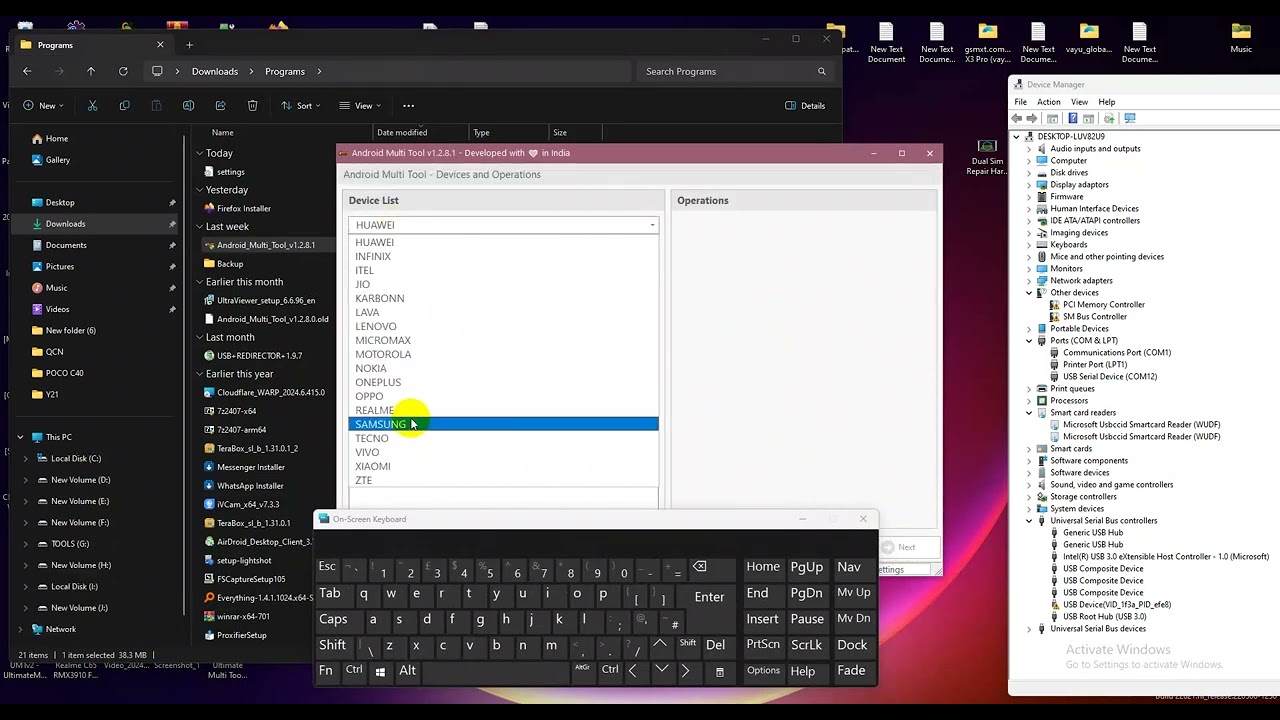Open the See more ellipsis menu in Explorer
The image size is (1280, 720).
pyautogui.click(x=408, y=105)
